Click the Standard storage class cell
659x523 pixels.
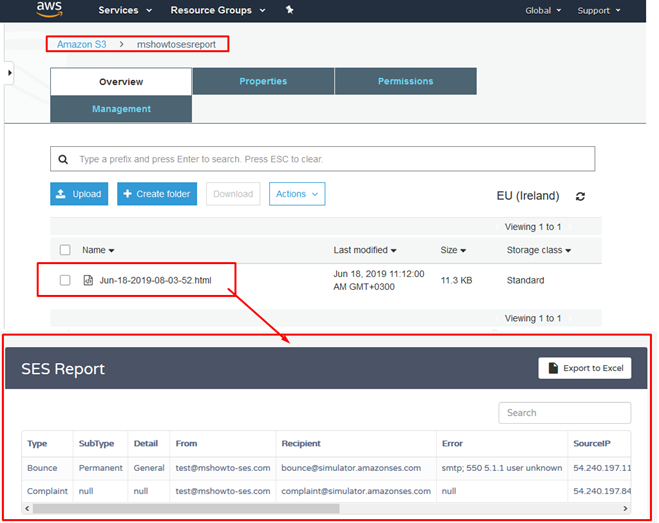(x=525, y=280)
